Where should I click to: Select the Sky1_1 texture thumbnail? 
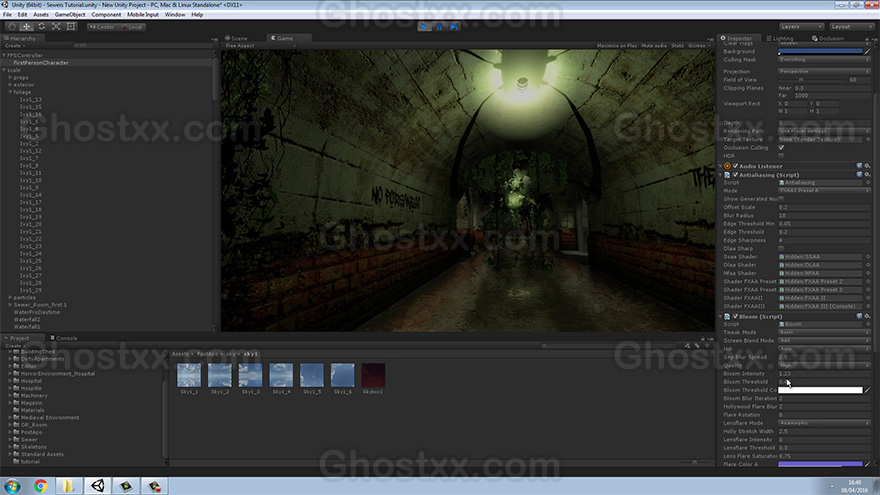189,375
